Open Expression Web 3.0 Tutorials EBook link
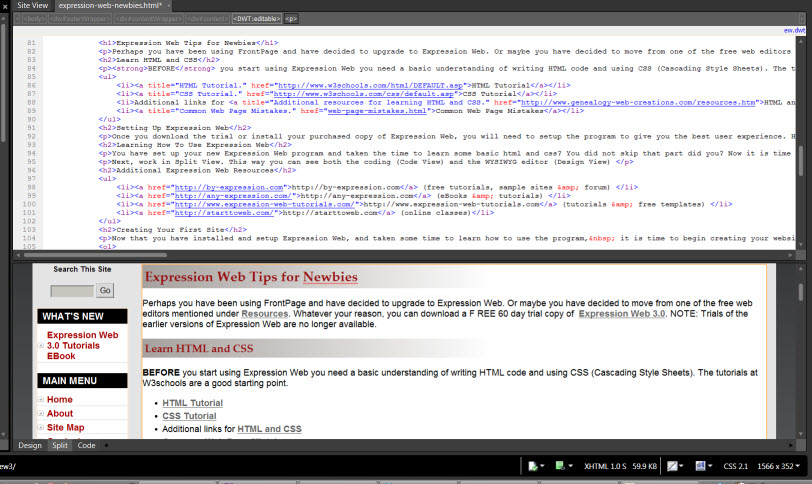Image resolution: width=812 pixels, height=484 pixels. [82, 345]
